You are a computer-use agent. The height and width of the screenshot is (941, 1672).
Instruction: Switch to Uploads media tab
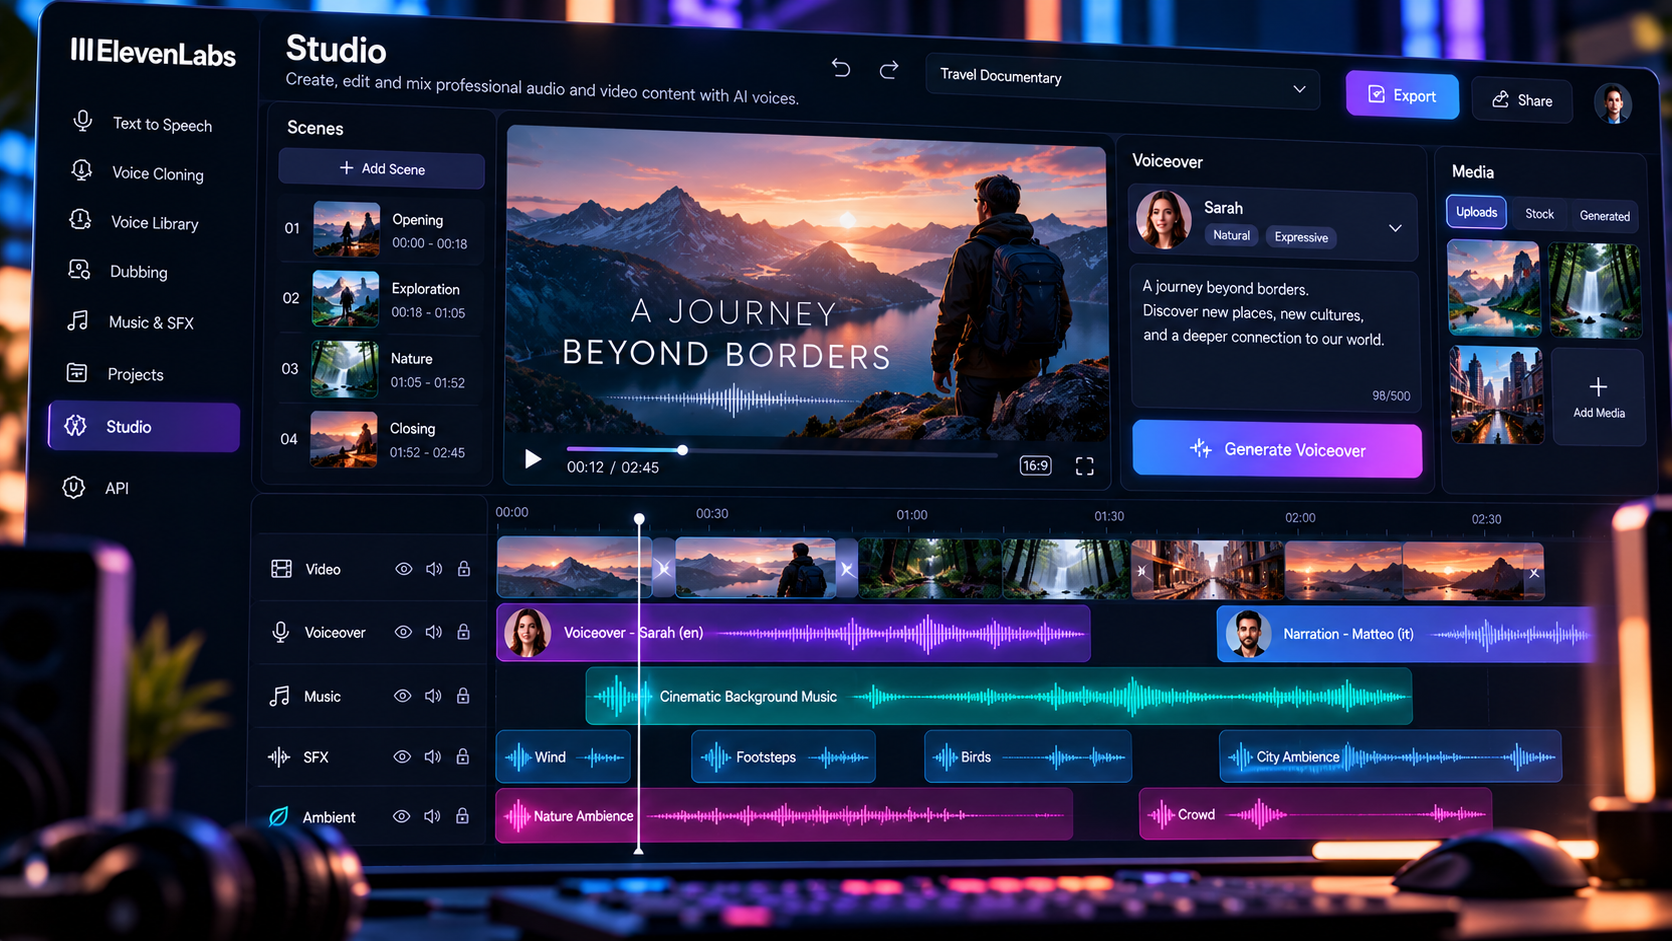[1476, 212]
